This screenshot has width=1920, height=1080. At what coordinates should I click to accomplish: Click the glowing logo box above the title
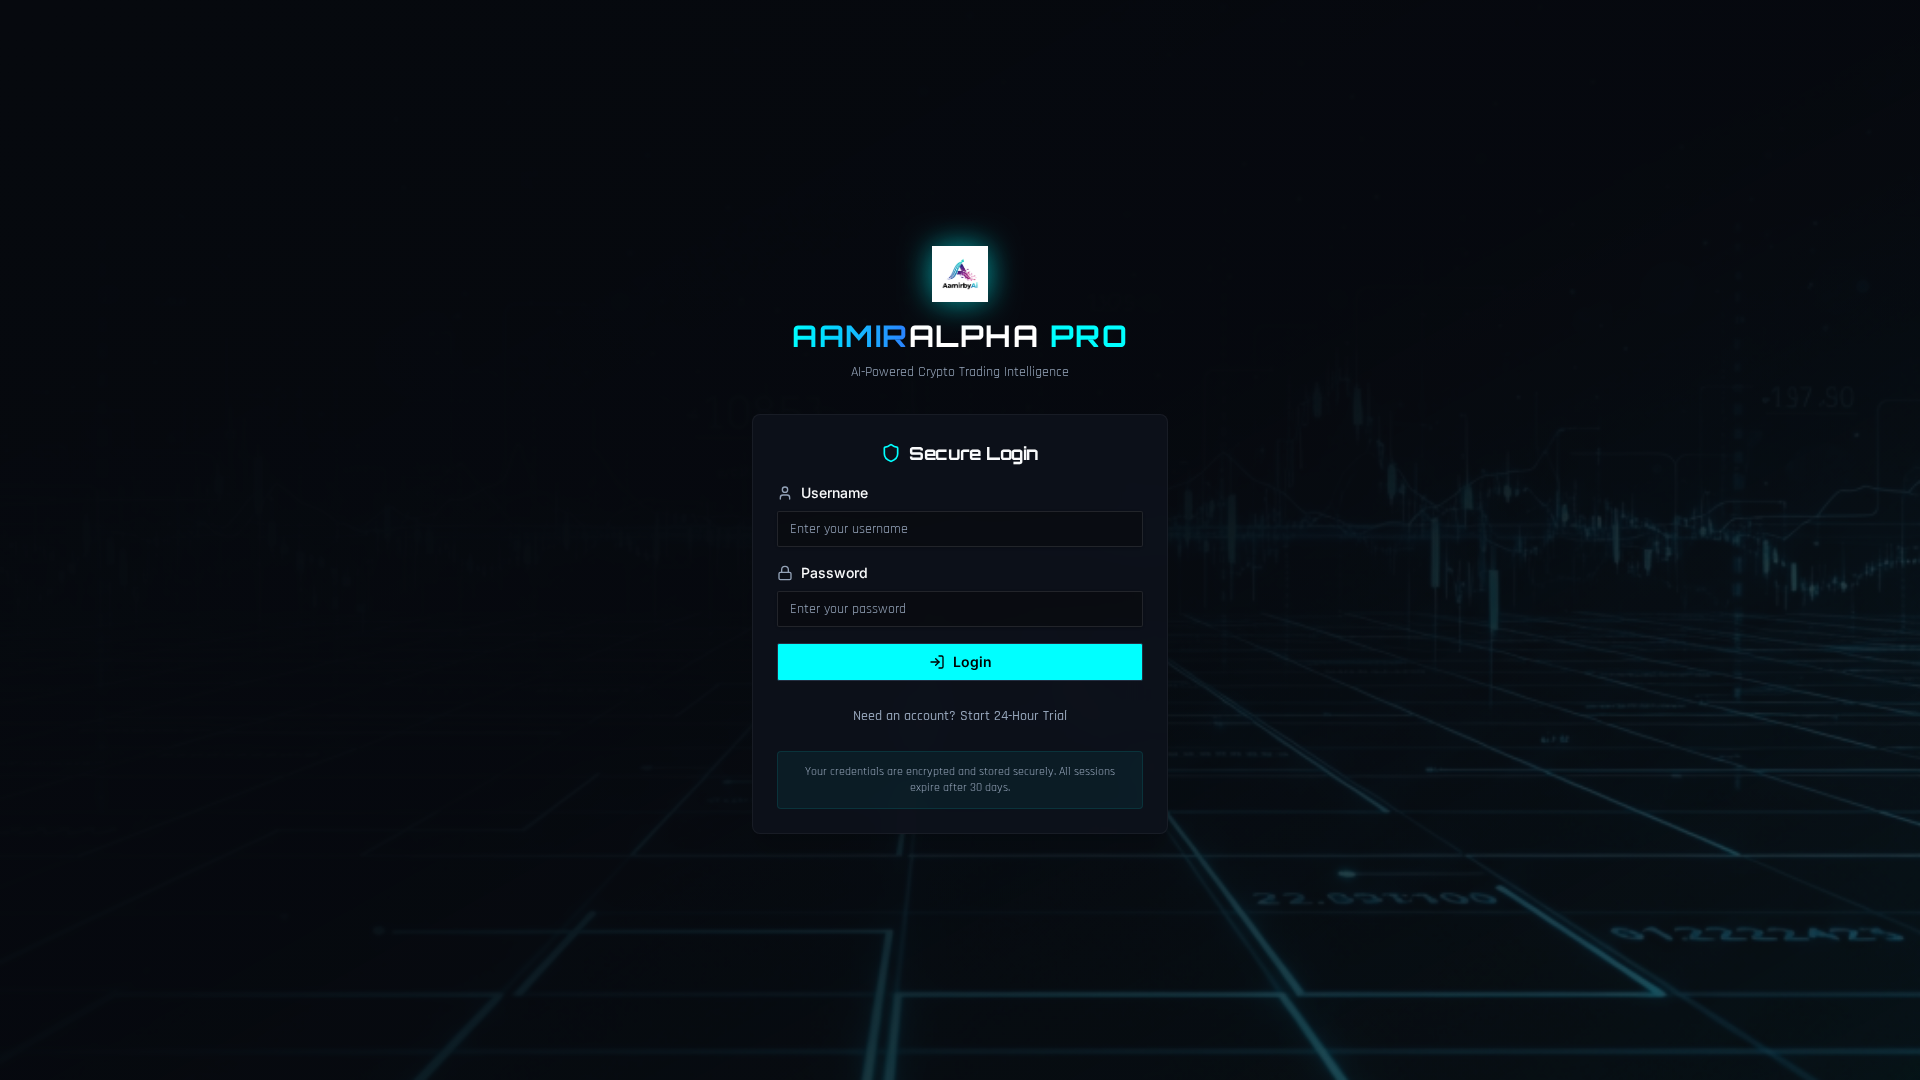(x=959, y=274)
